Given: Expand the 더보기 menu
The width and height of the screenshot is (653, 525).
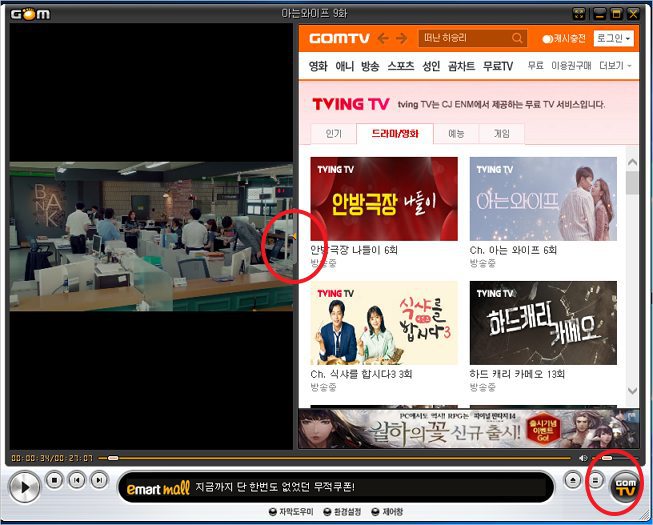Looking at the screenshot, I should pyautogui.click(x=615, y=66).
